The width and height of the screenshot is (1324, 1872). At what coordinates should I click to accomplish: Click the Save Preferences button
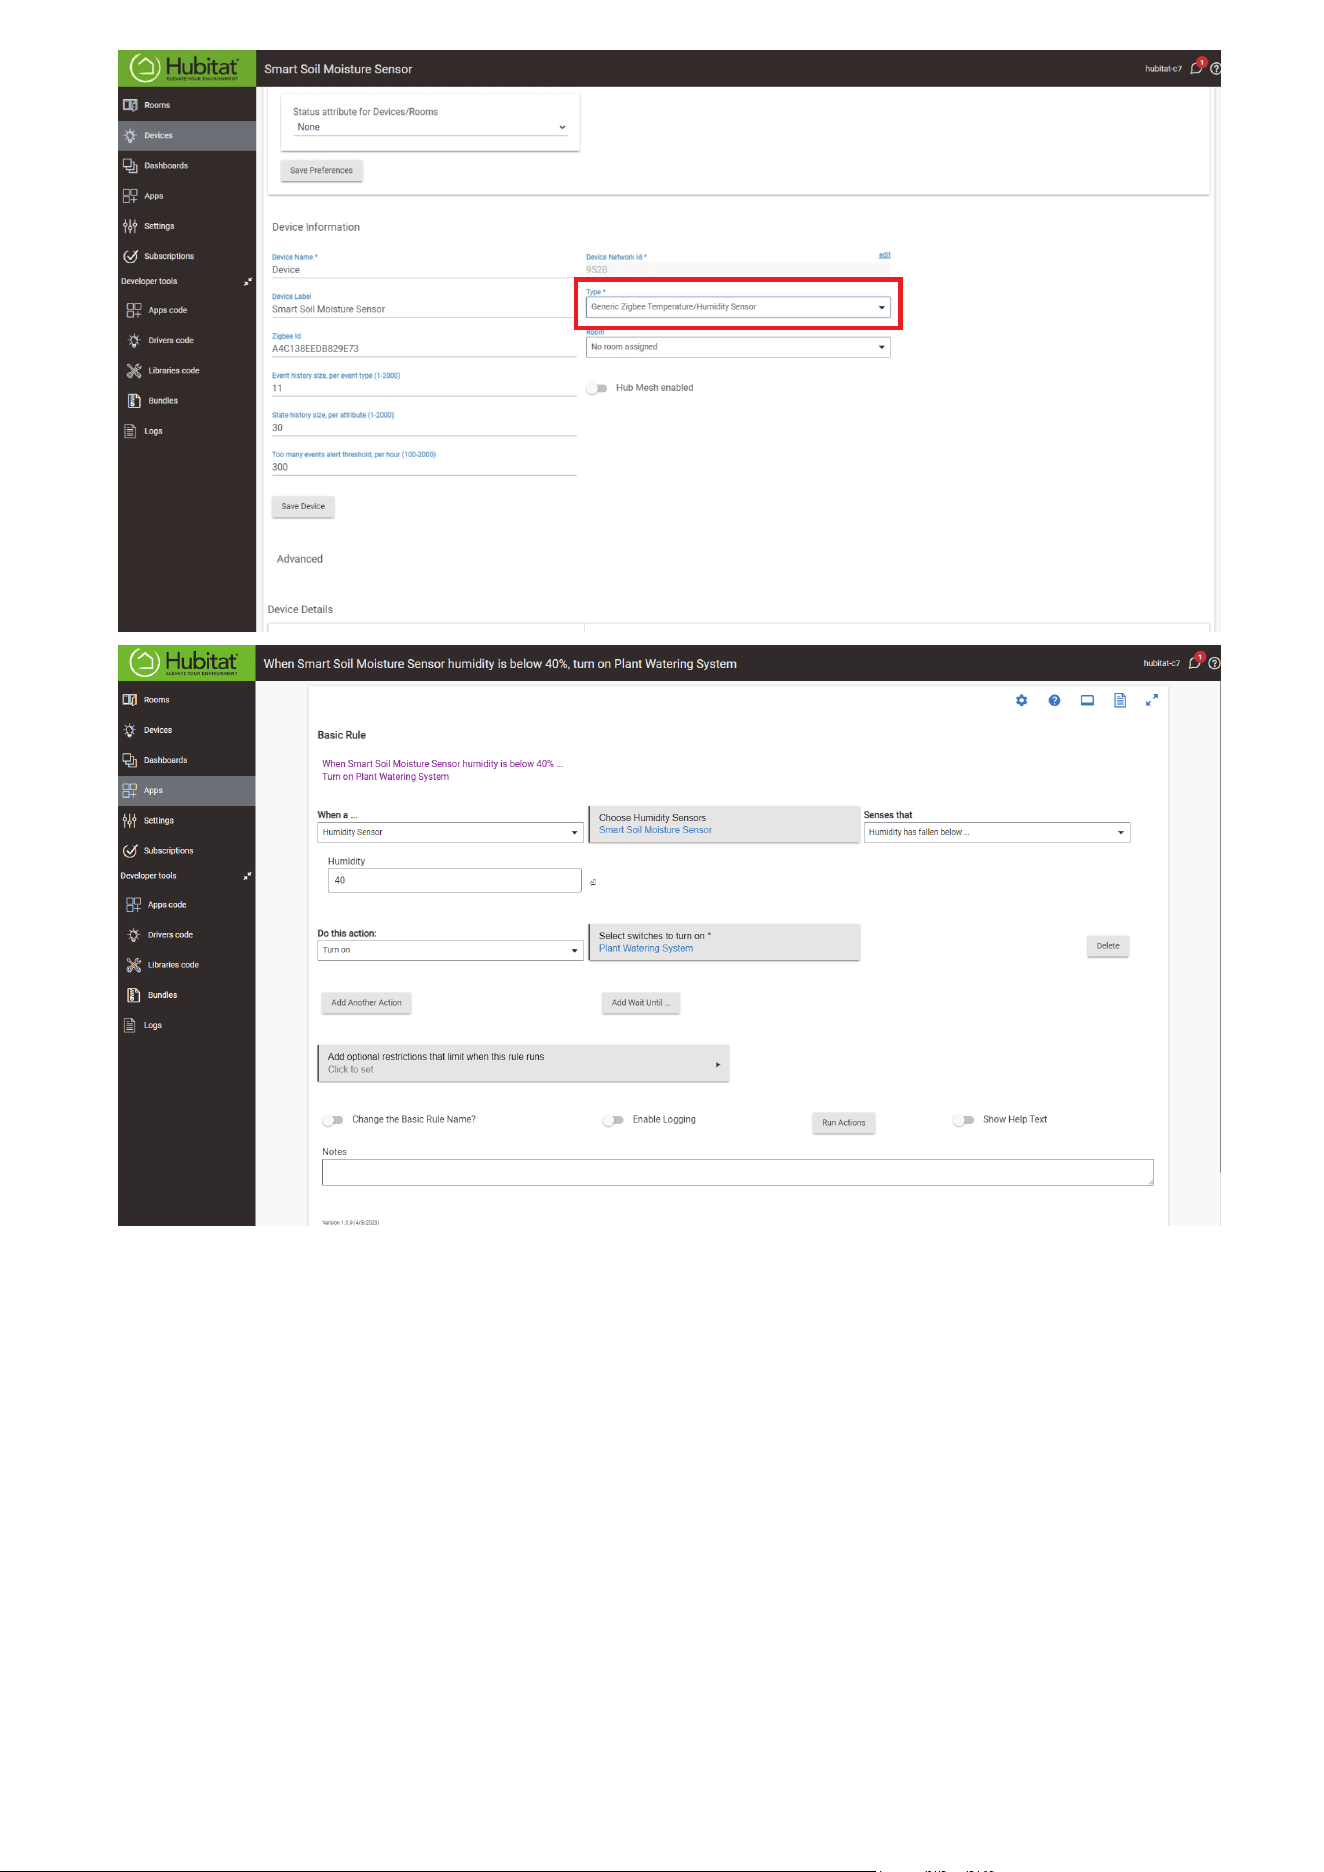coord(321,170)
